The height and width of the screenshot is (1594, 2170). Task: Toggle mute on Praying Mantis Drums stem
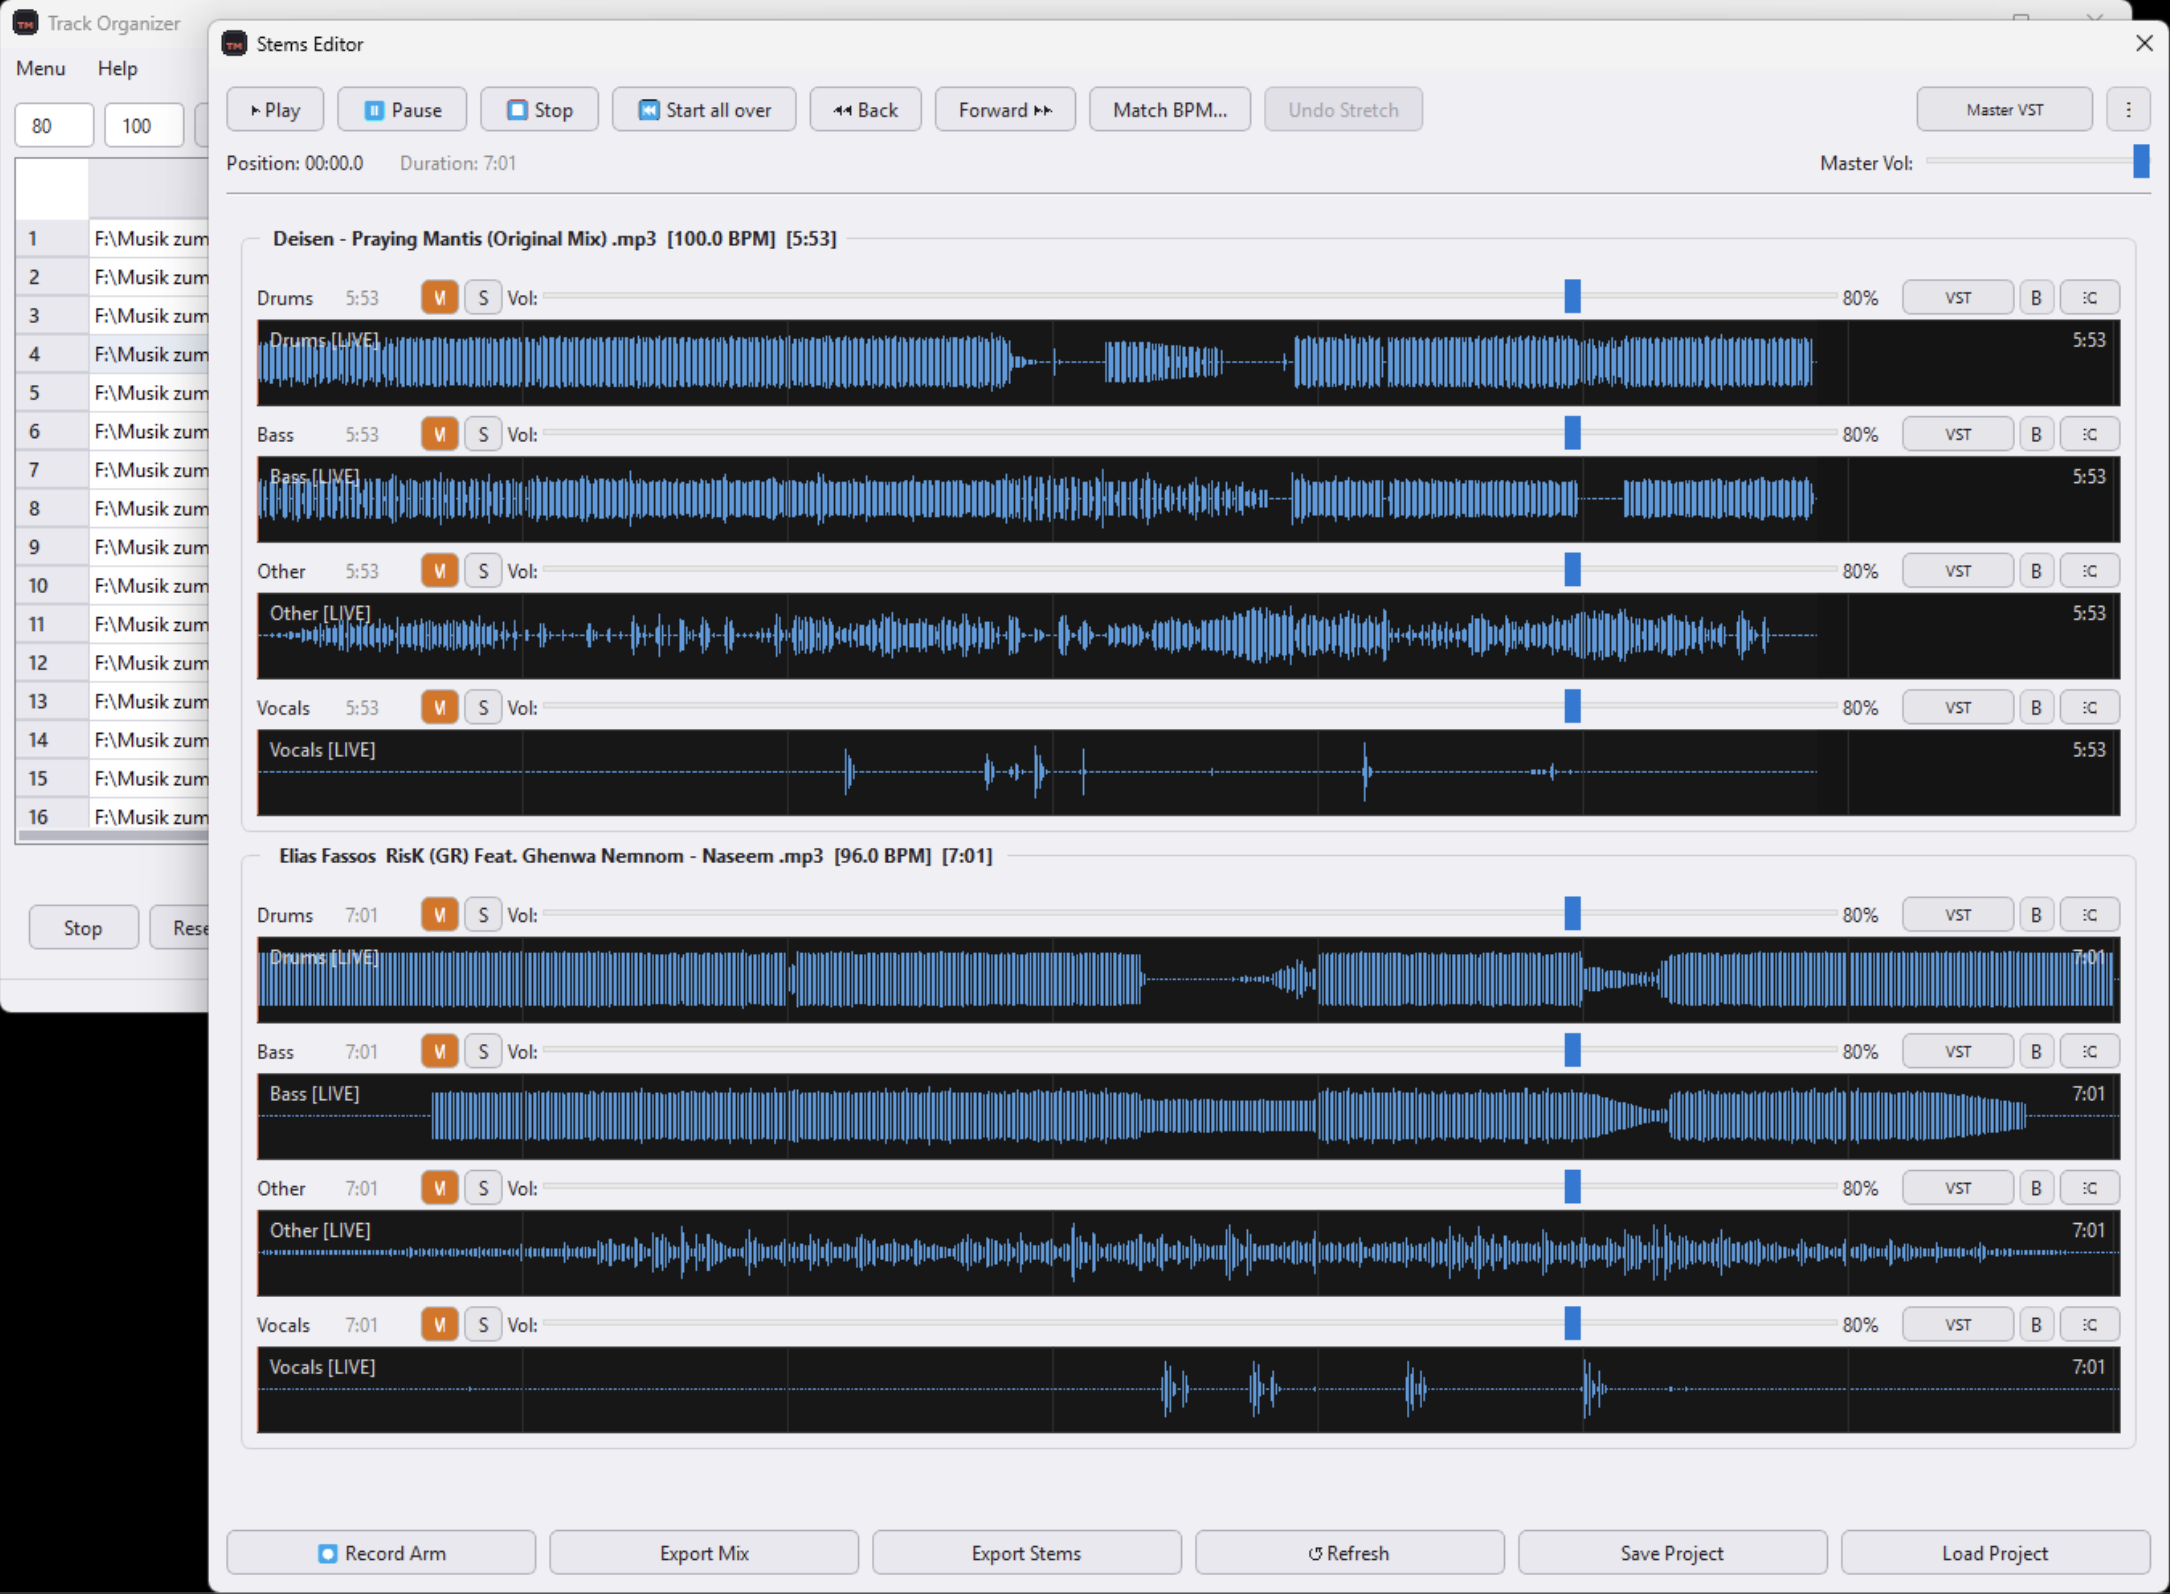(x=439, y=298)
